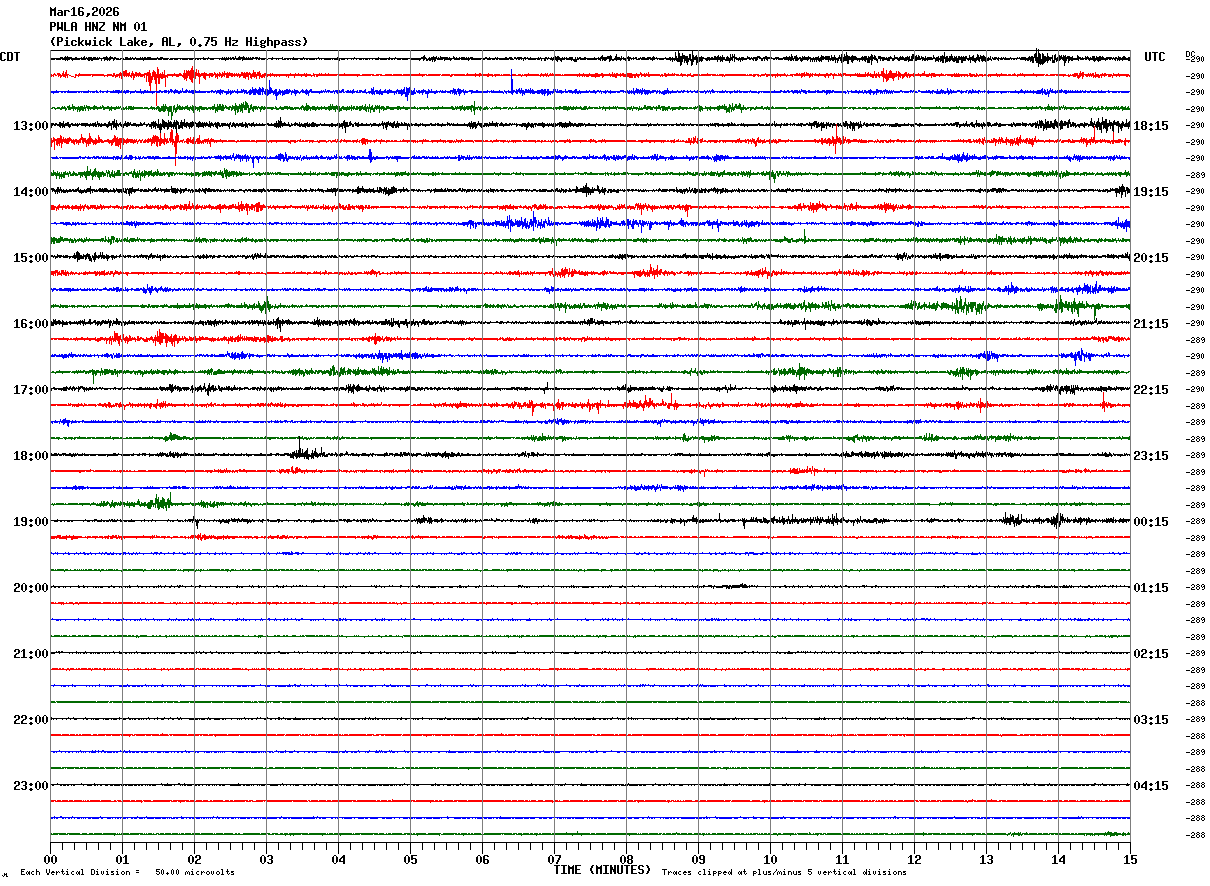Viewport: 1210px width, 886px height.
Task: Click the 04:15 UTC time label
Action: (1150, 785)
